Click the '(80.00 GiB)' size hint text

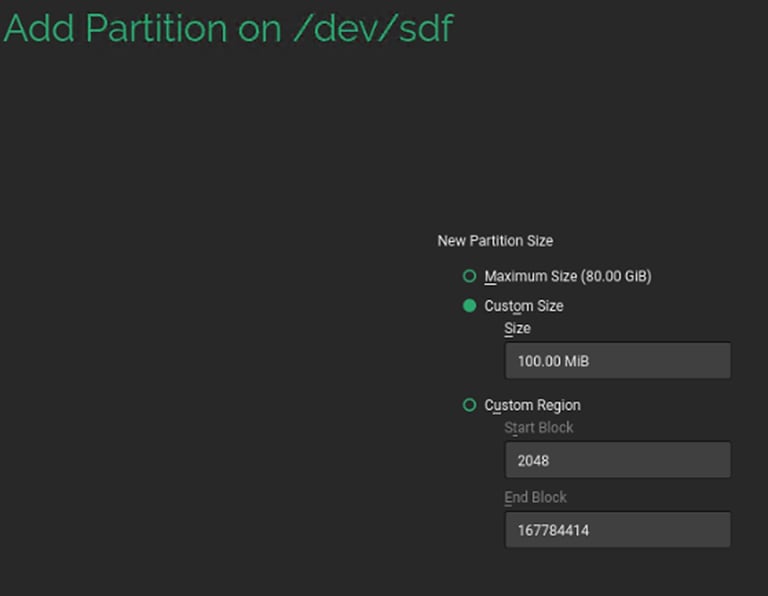[x=616, y=276]
